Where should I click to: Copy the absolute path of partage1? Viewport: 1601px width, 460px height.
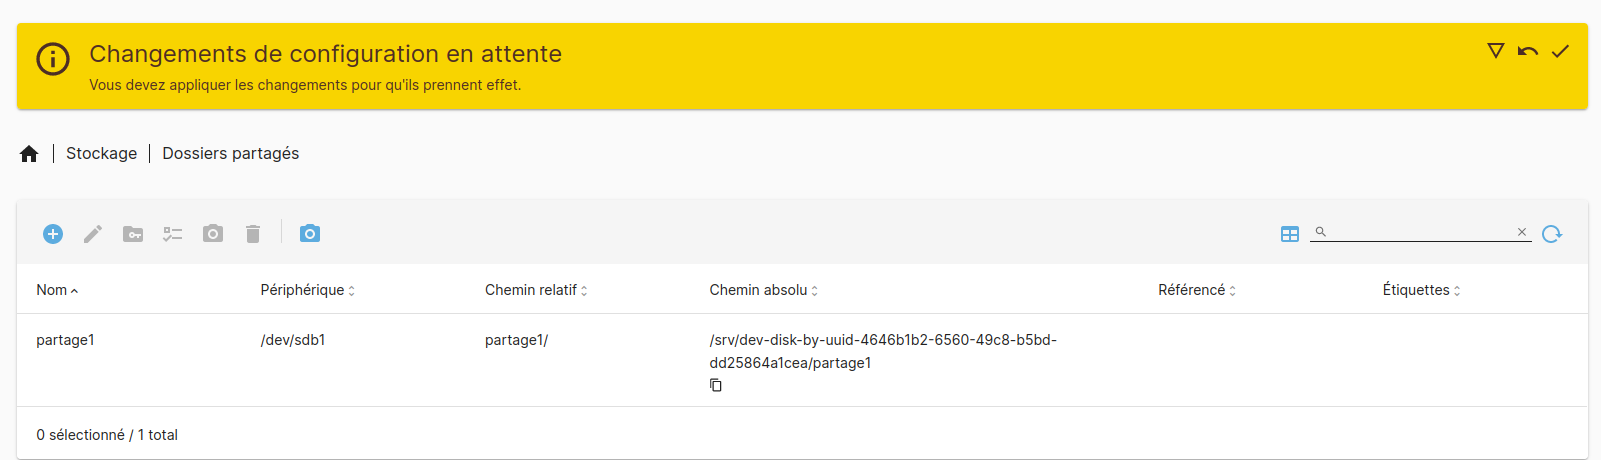click(x=716, y=385)
